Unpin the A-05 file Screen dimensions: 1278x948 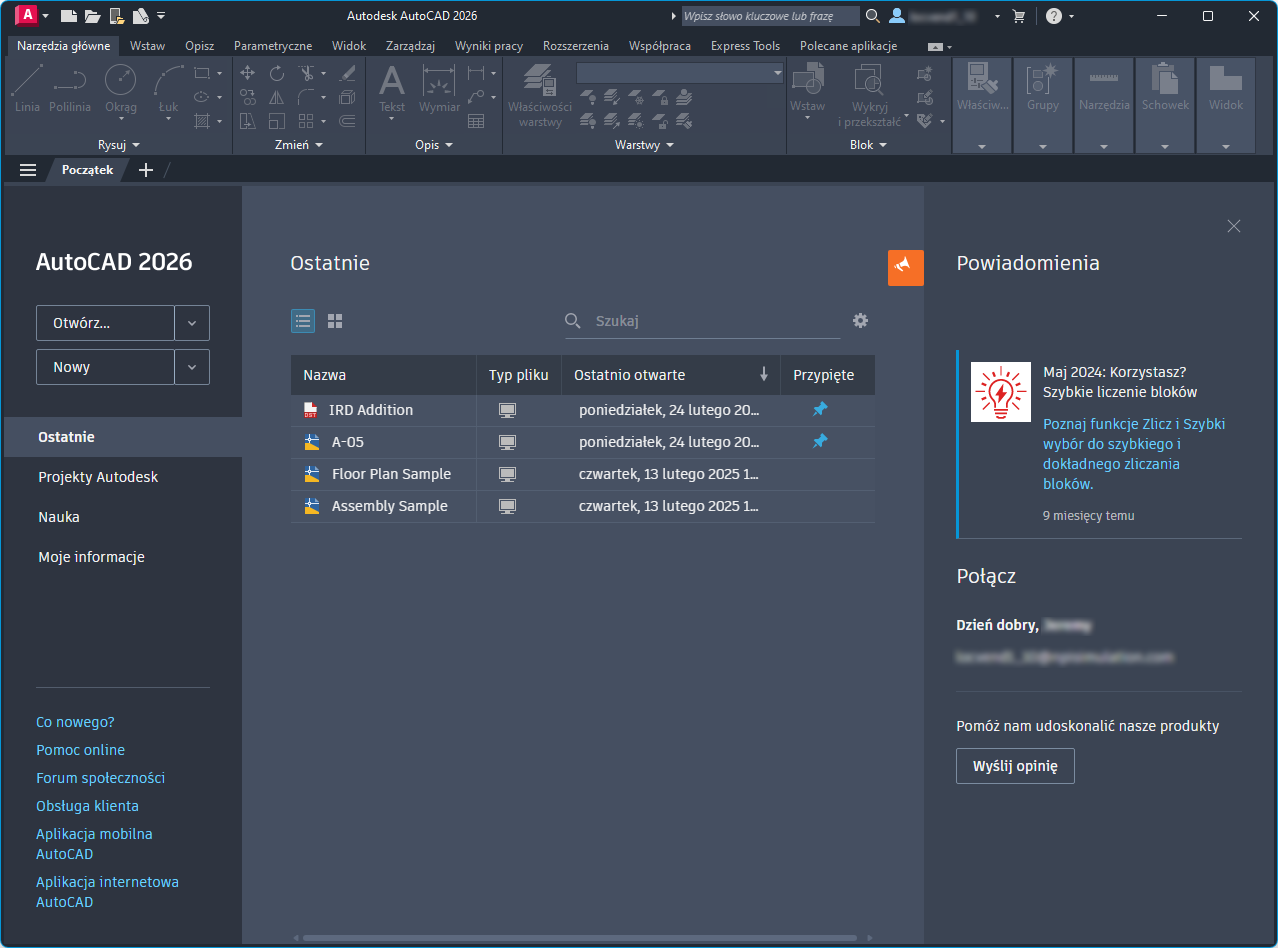(x=820, y=442)
